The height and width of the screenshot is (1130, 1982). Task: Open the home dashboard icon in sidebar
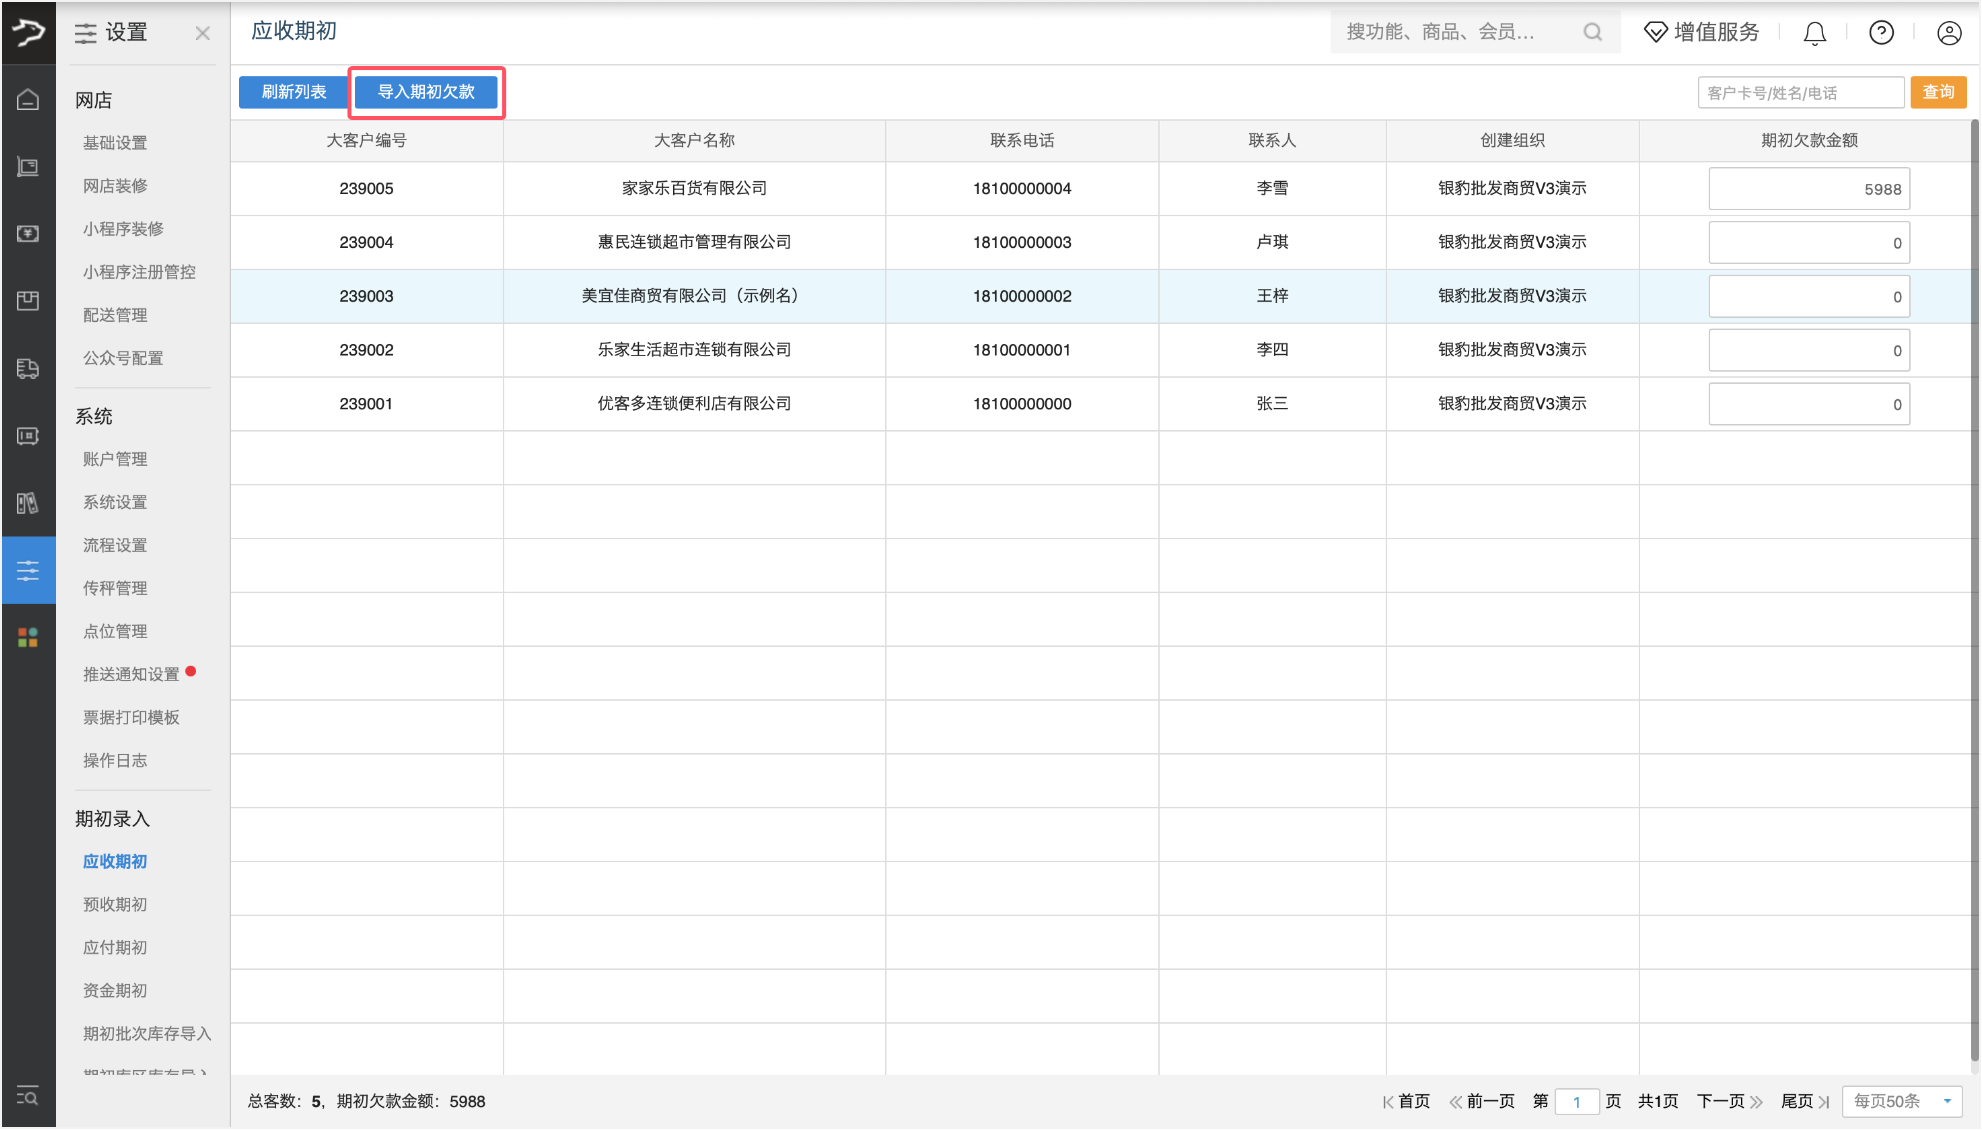[28, 99]
